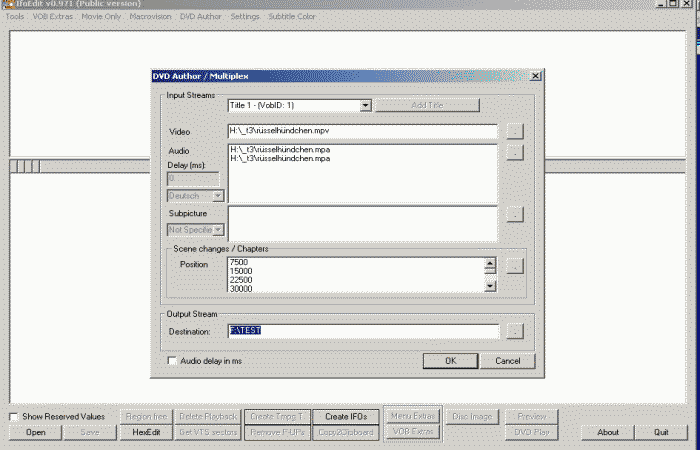Viewport: 700px width, 450px height.
Task: Click the browse button for Output Destination
Action: (x=514, y=331)
